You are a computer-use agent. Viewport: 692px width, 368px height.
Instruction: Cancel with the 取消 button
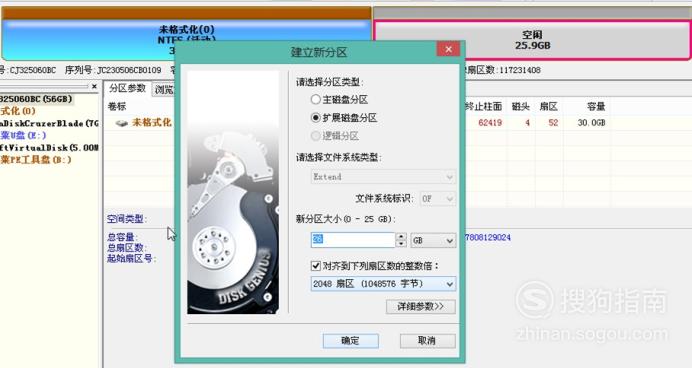(x=427, y=340)
